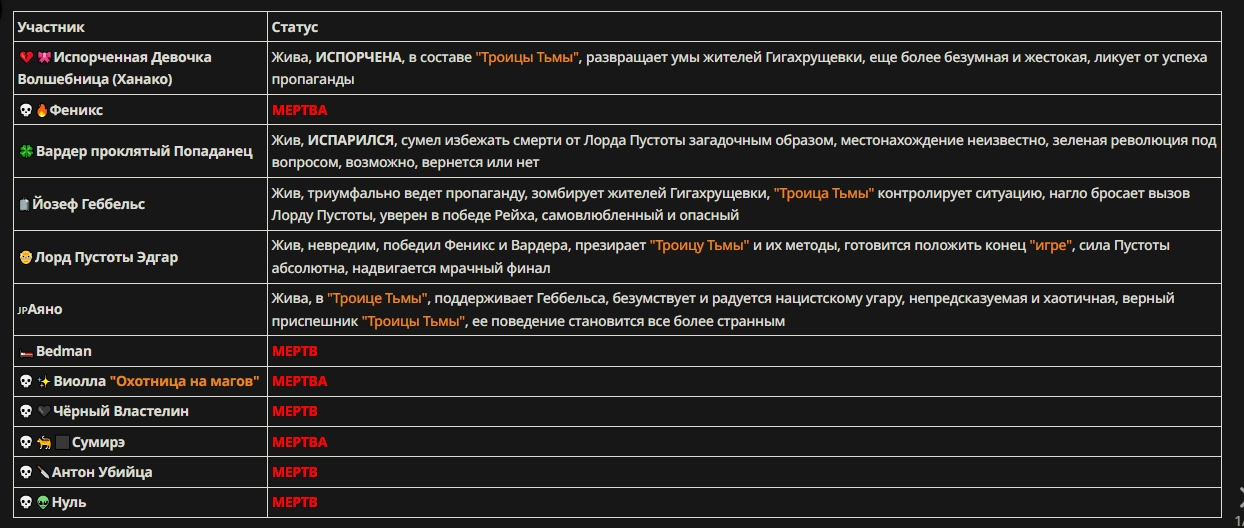Screen dimensions: 1244x528
Task: Click the alien emoji beside Нуль
Action: pos(43,503)
